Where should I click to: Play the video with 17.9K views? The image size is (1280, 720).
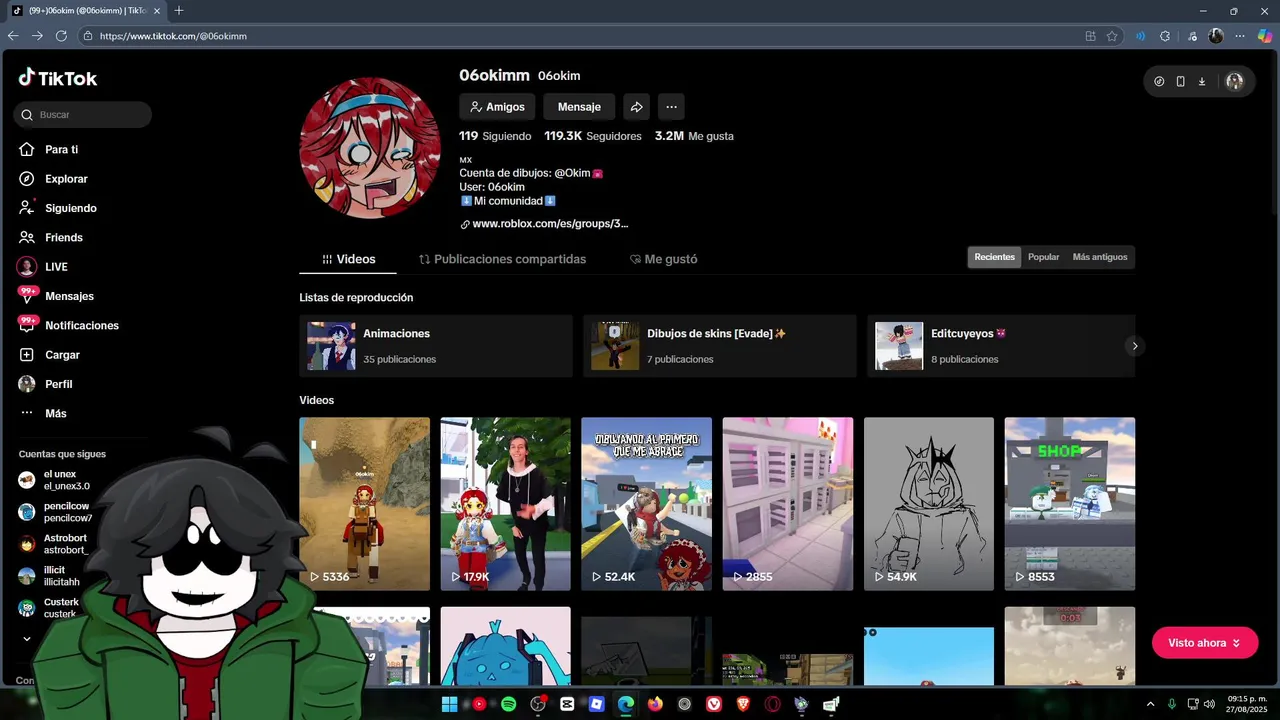tap(505, 504)
